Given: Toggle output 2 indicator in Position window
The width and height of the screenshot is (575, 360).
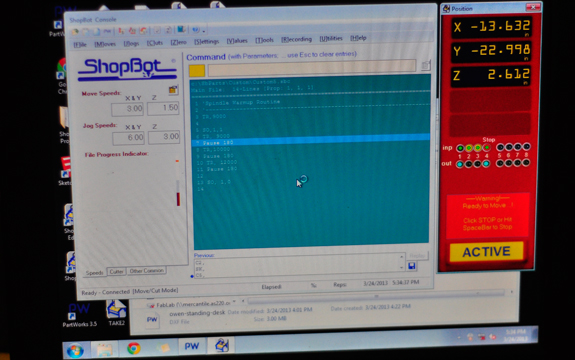Looking at the screenshot, I should click(x=469, y=164).
